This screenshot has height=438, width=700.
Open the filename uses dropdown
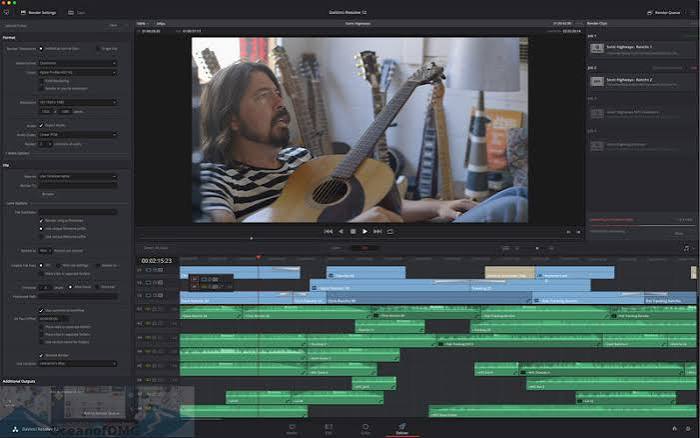pos(78,177)
